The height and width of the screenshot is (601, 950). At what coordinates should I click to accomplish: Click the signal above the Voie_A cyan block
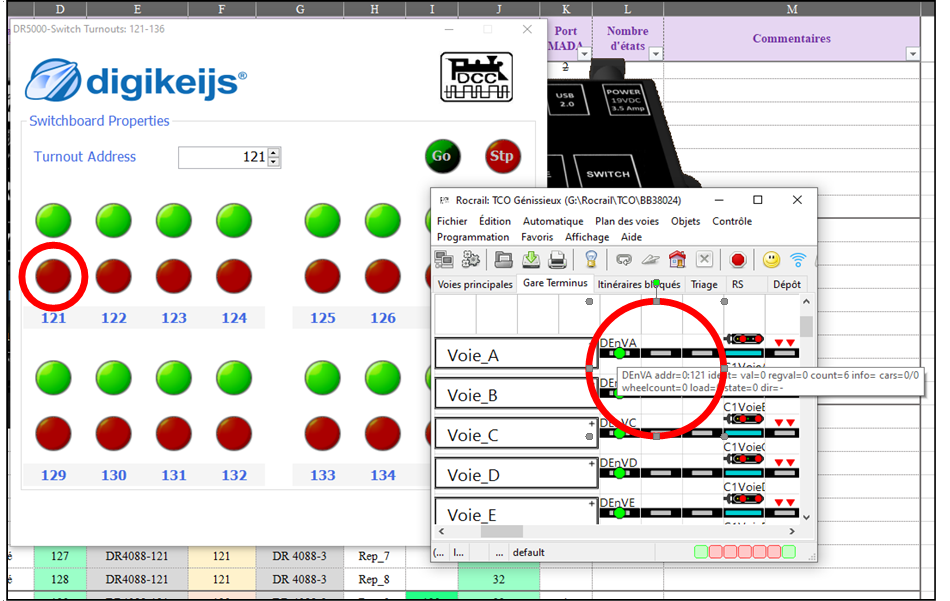click(745, 339)
